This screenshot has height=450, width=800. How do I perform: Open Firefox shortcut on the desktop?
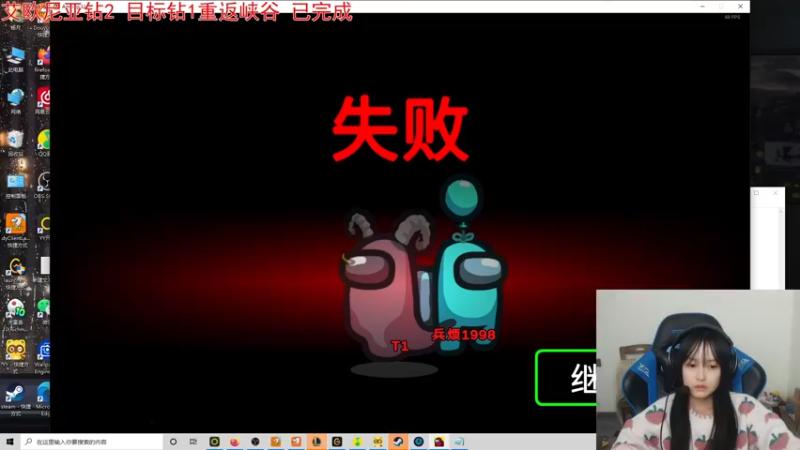point(43,61)
